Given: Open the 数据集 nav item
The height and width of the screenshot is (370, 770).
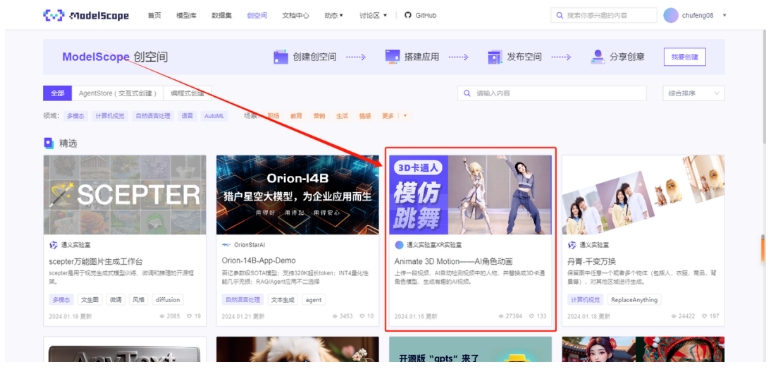Looking at the screenshot, I should pos(221,15).
